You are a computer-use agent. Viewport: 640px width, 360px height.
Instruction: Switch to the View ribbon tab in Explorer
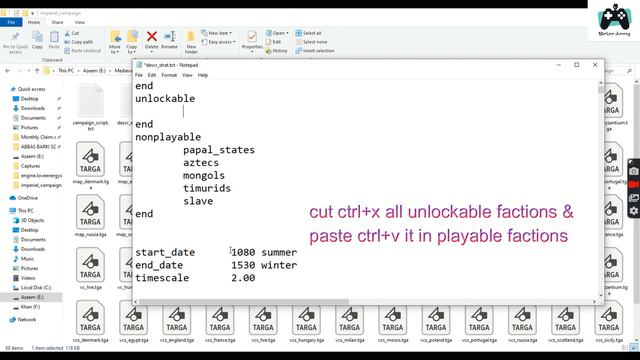point(80,22)
